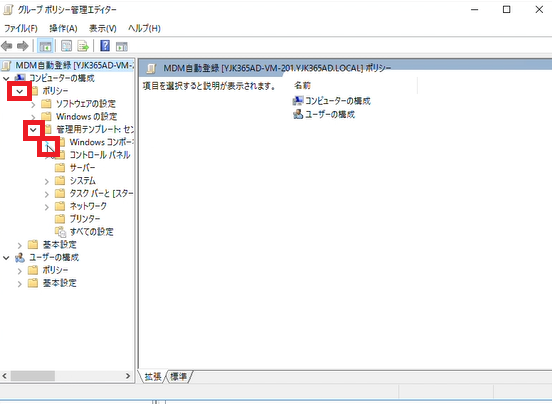Expand ソフトウェアの設定 folder
This screenshot has width=552, height=404.
pyautogui.click(x=33, y=104)
